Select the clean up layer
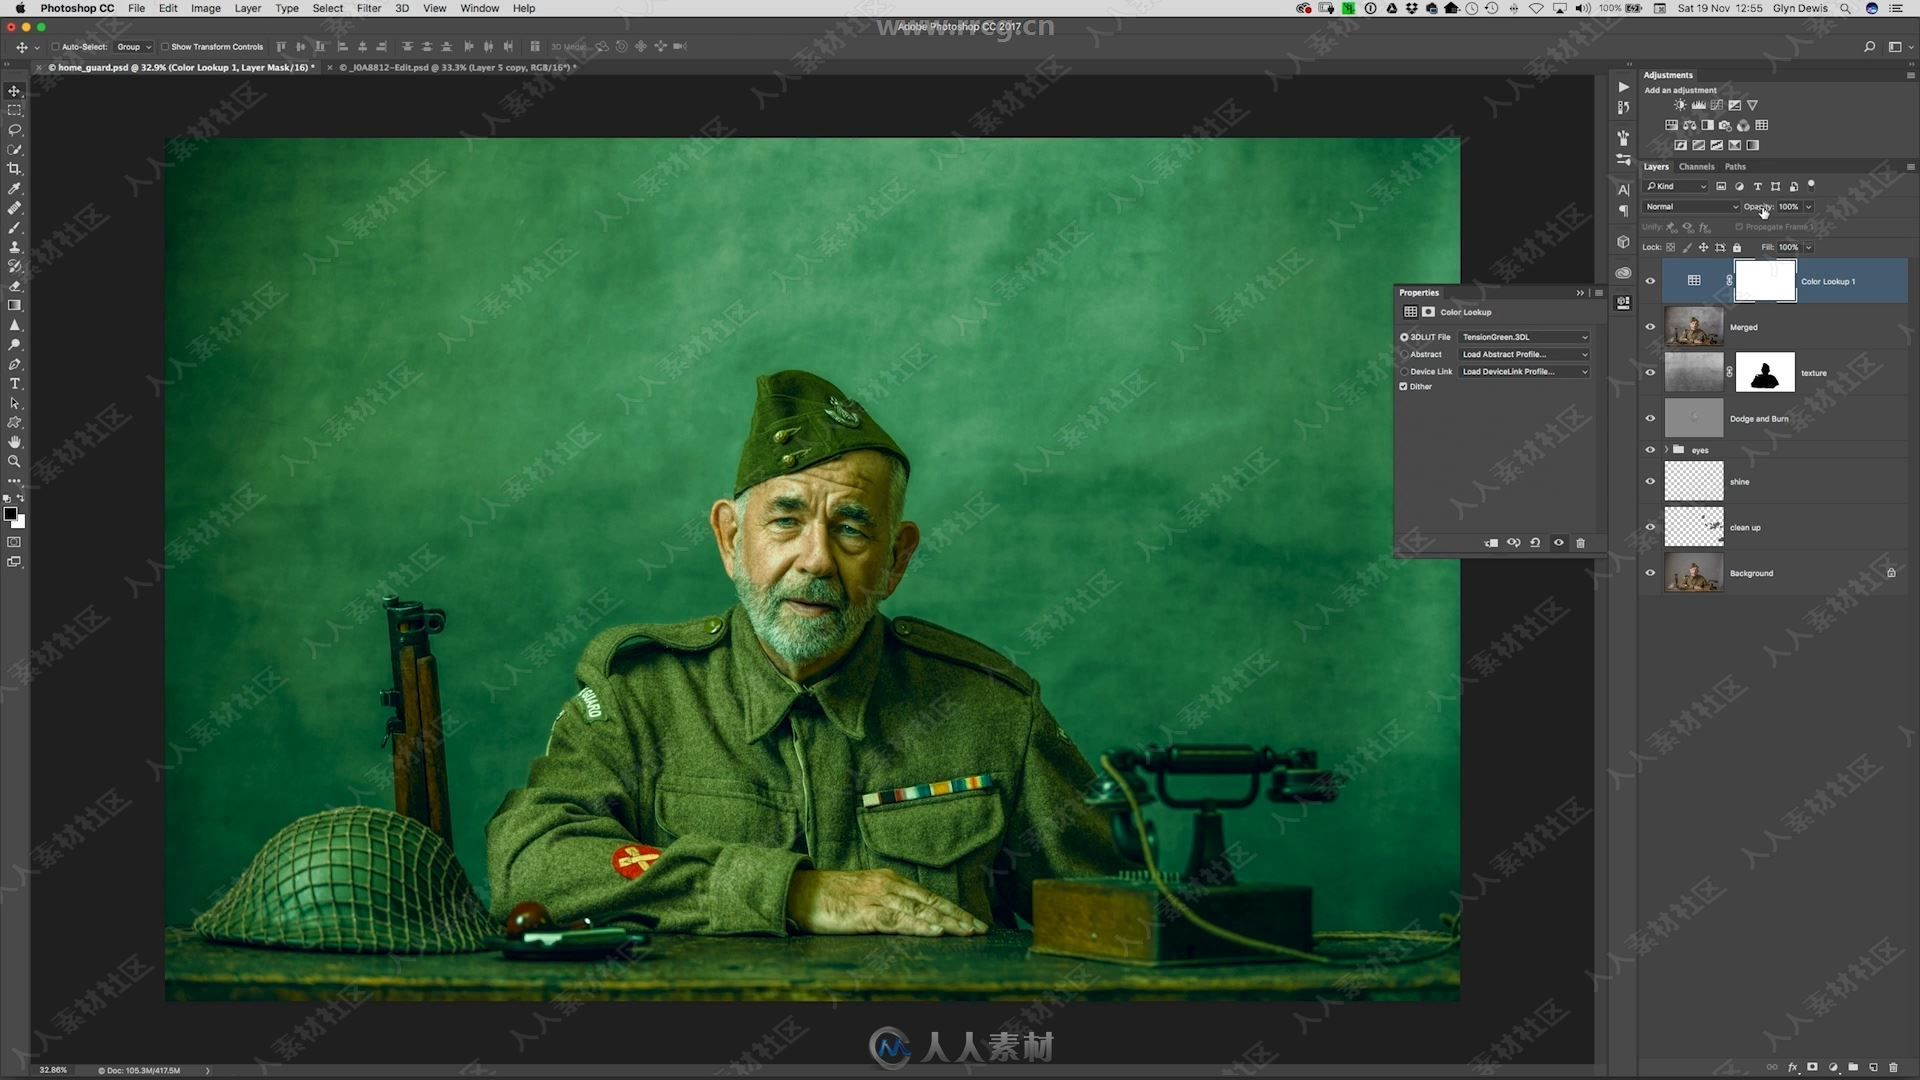Viewport: 1920px width, 1080px height. click(x=1784, y=528)
